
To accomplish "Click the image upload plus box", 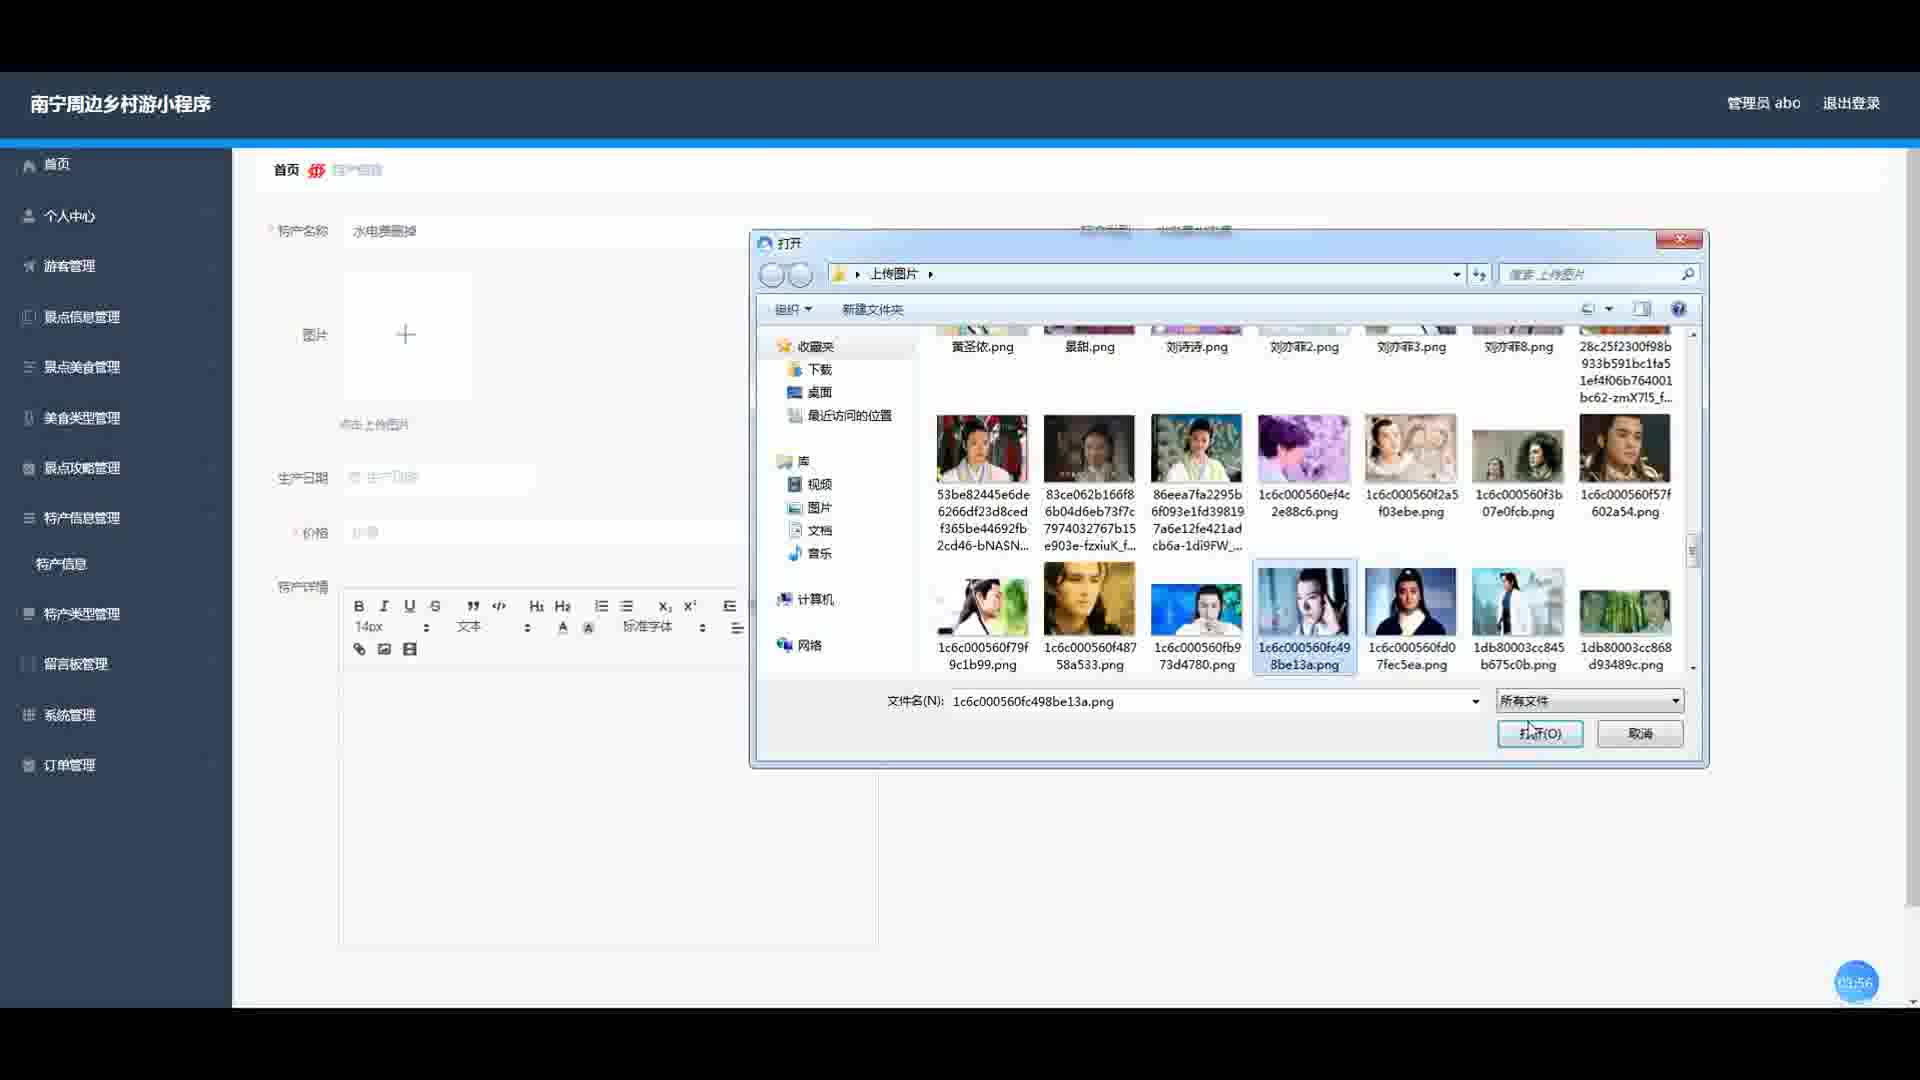I will click(x=406, y=335).
